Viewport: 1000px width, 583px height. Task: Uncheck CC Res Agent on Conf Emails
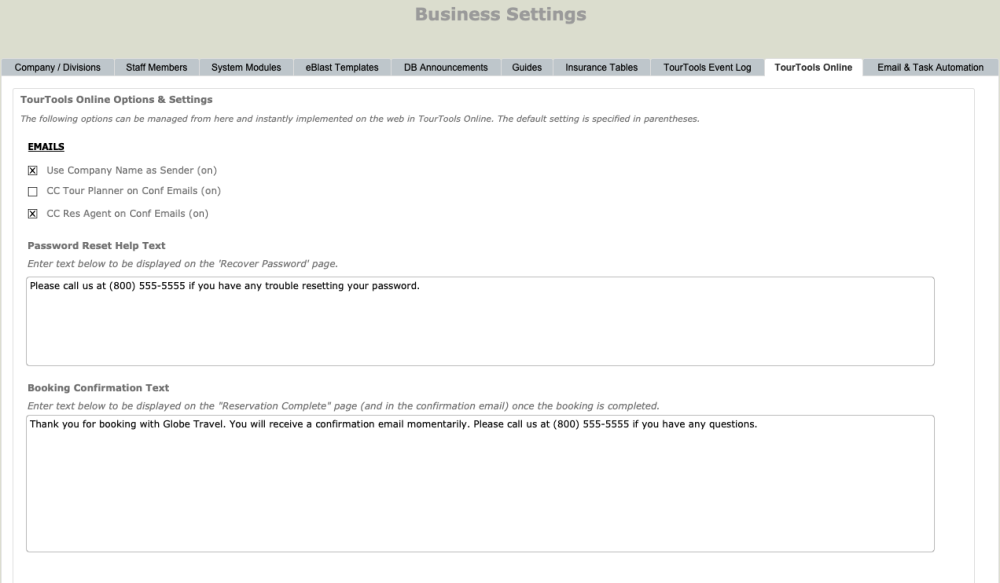(x=31, y=213)
